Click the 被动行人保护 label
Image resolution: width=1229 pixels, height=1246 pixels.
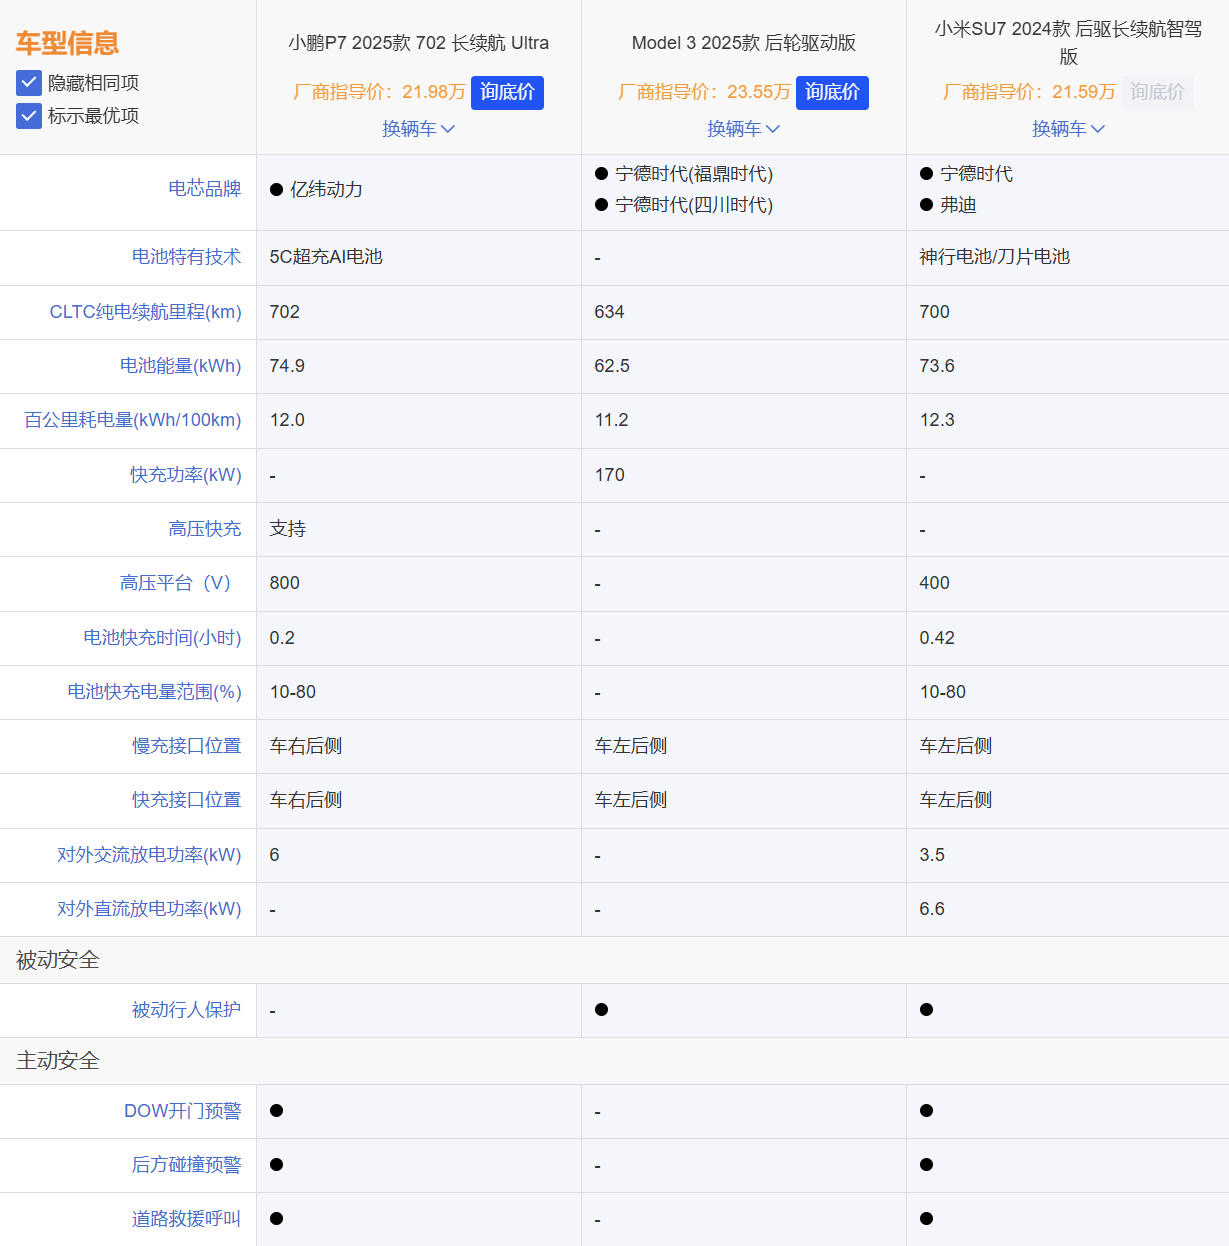click(x=187, y=1010)
